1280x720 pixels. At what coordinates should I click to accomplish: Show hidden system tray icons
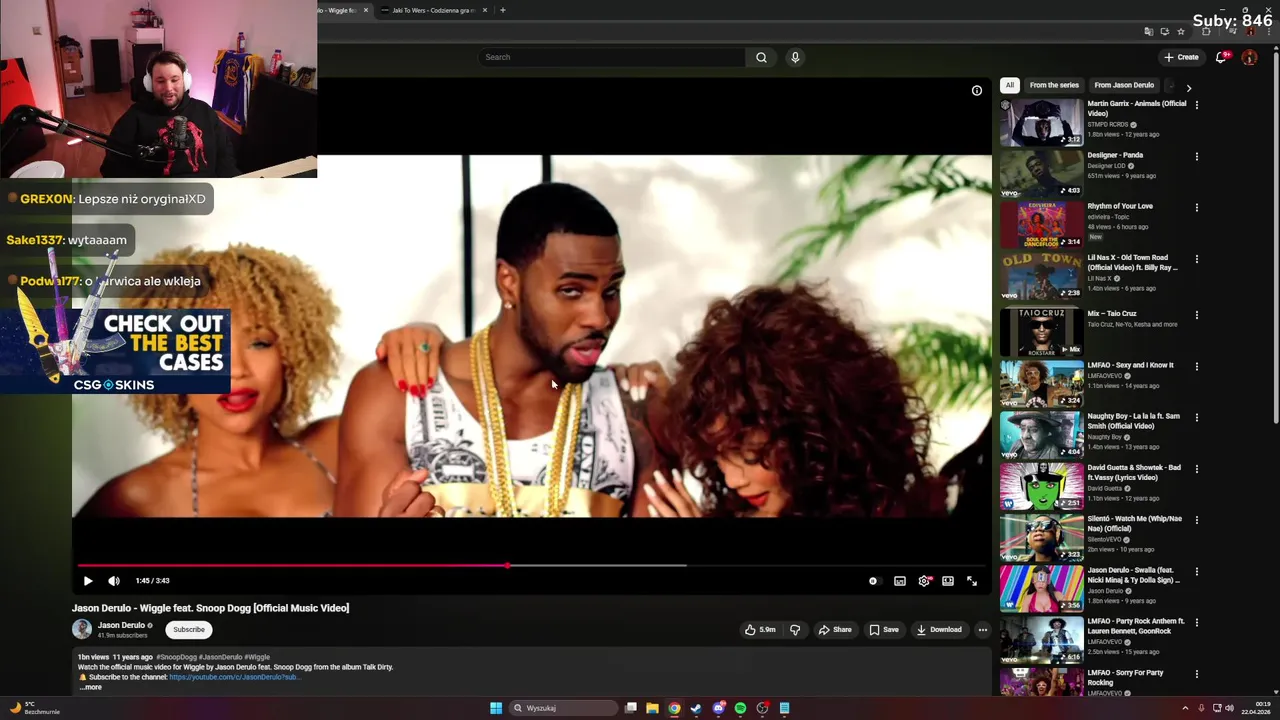coord(1185,708)
